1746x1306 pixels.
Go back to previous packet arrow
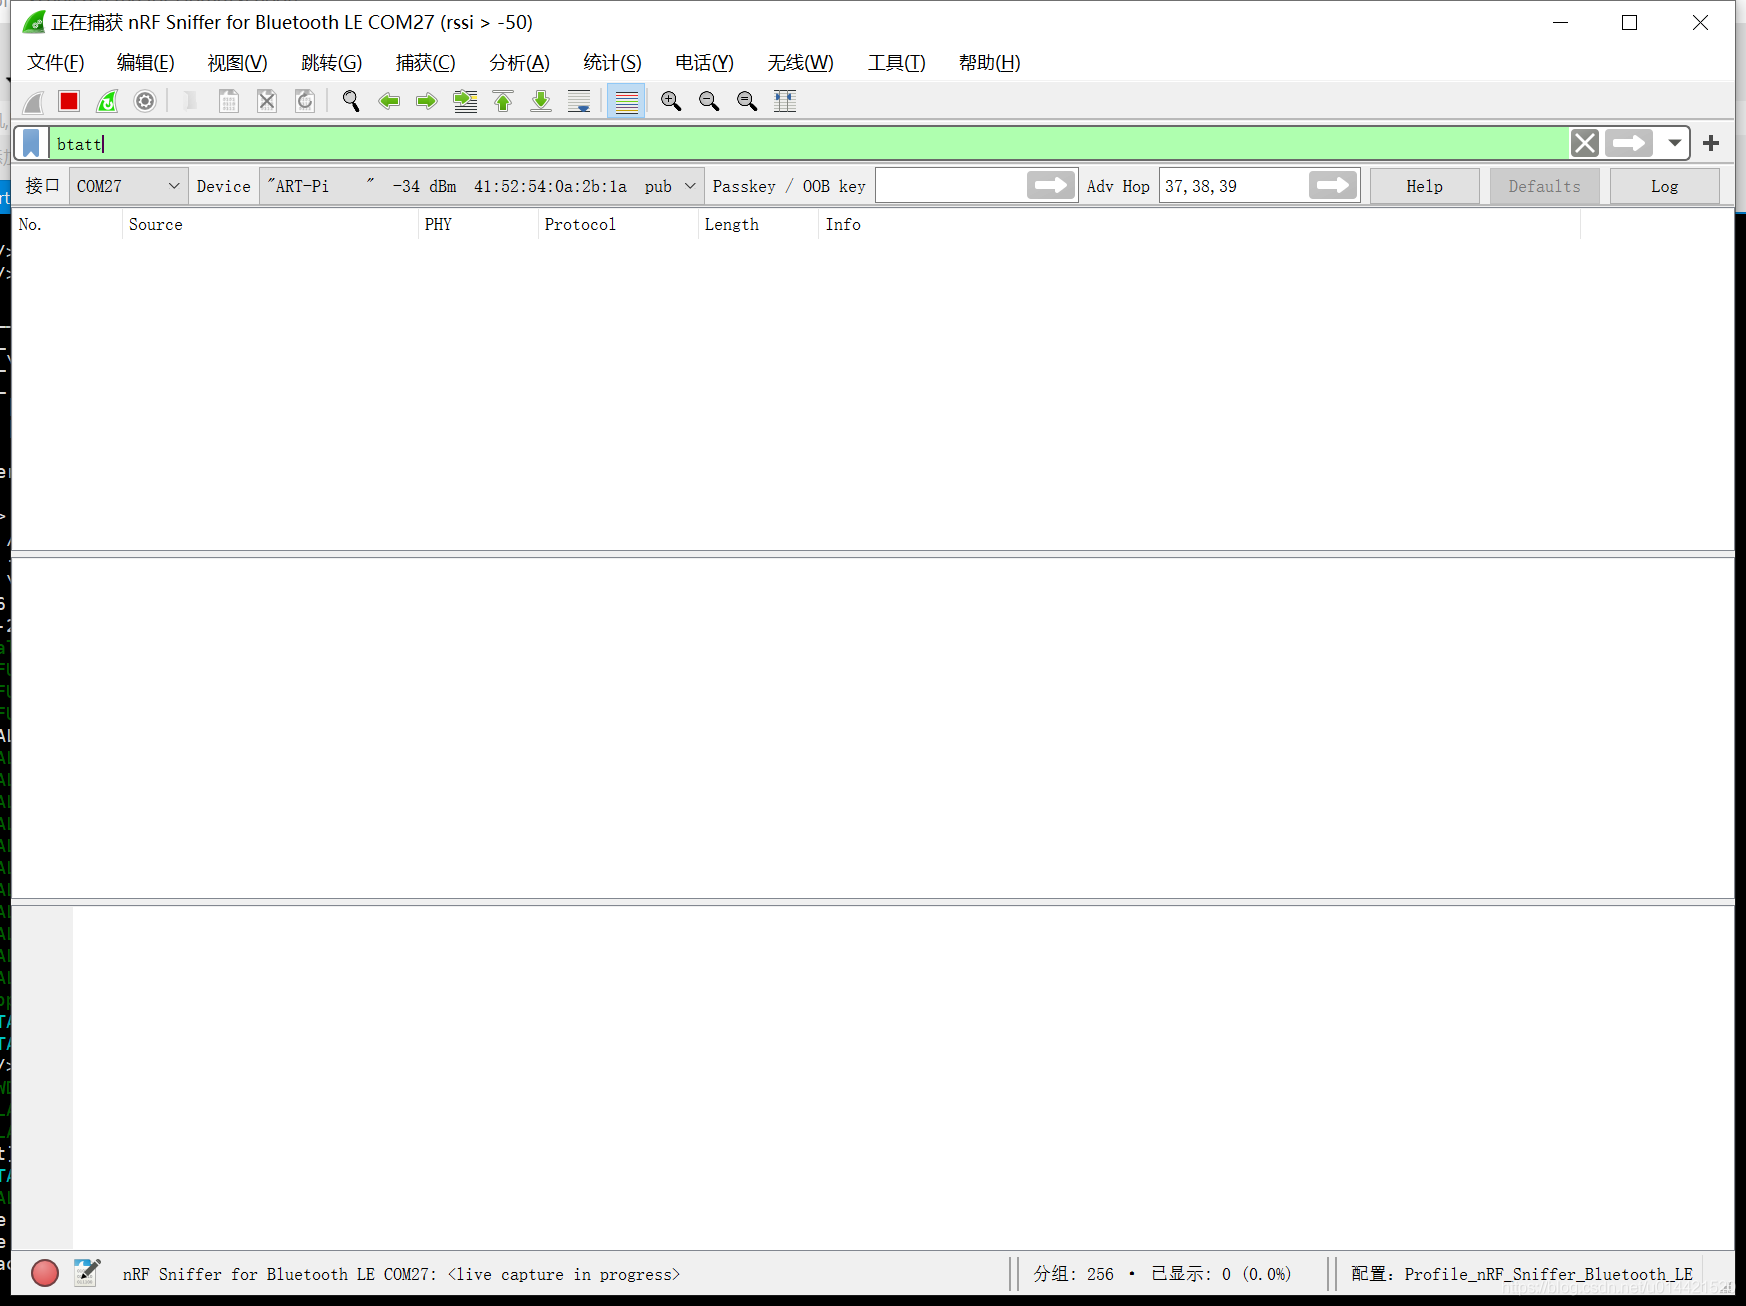click(389, 101)
